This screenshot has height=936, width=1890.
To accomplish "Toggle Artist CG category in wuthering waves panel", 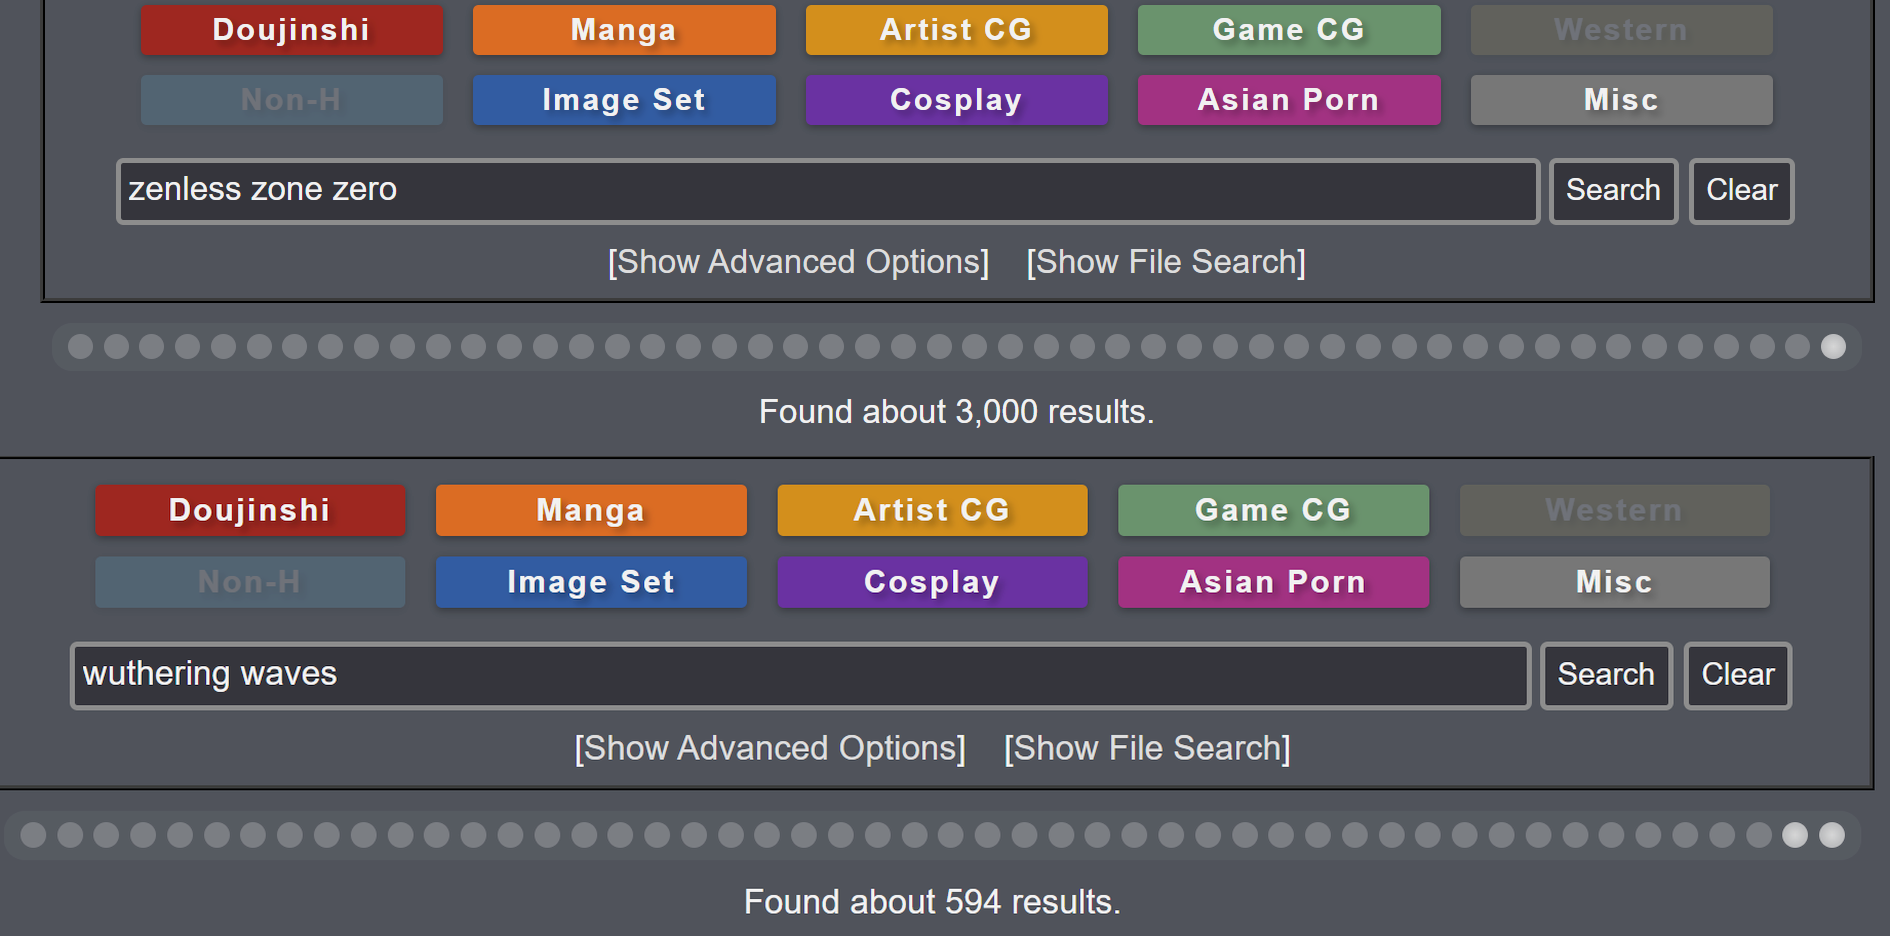I will 932,510.
